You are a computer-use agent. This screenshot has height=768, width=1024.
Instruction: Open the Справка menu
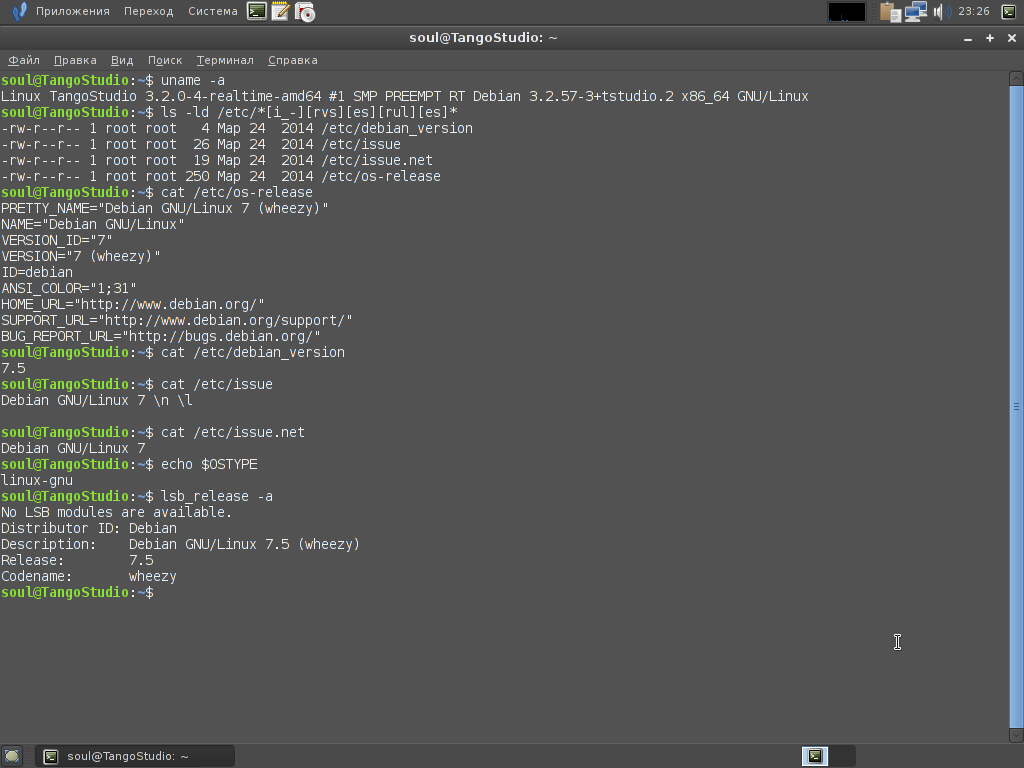click(x=293, y=60)
